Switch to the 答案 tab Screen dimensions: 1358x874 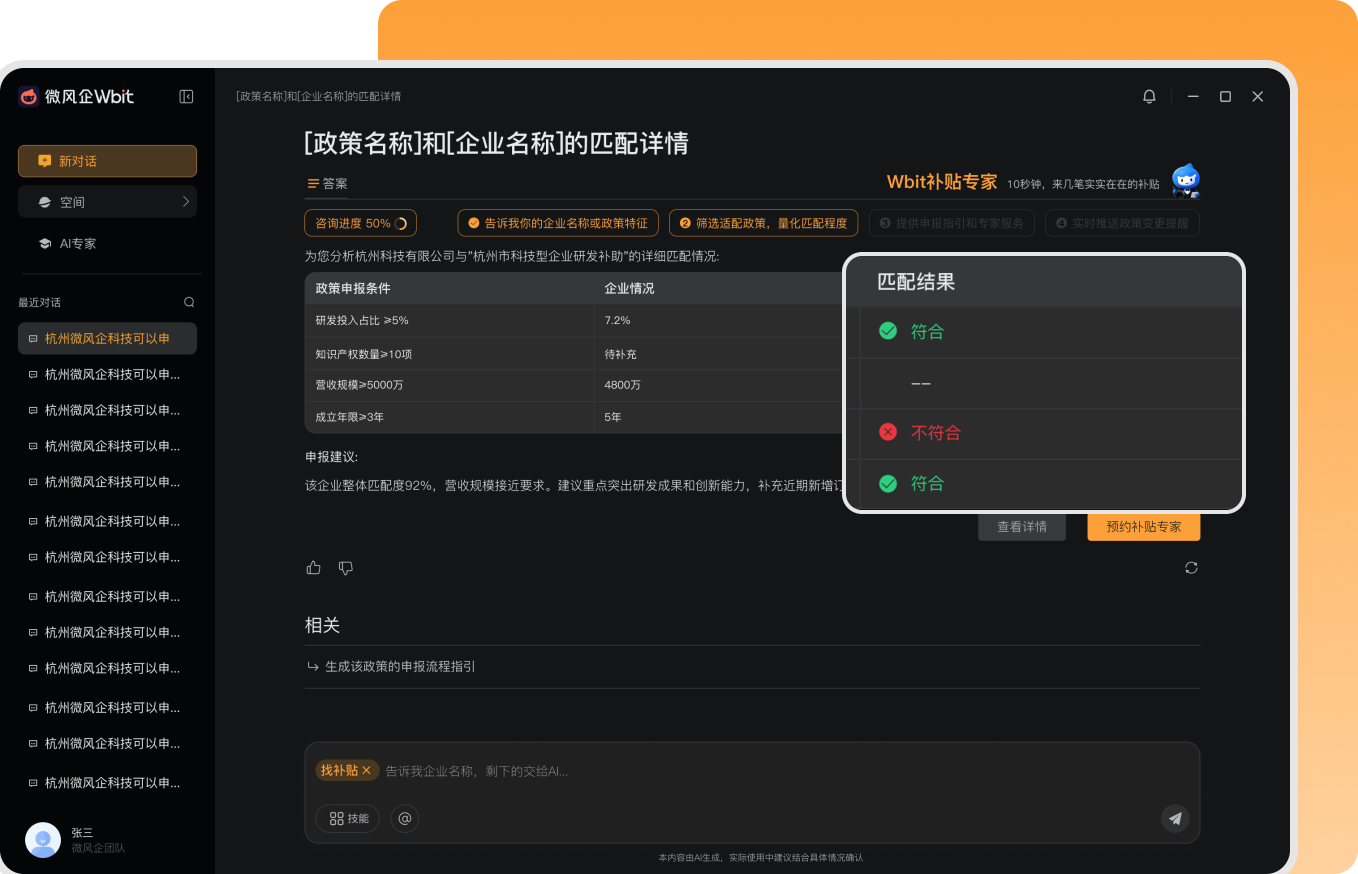click(328, 184)
